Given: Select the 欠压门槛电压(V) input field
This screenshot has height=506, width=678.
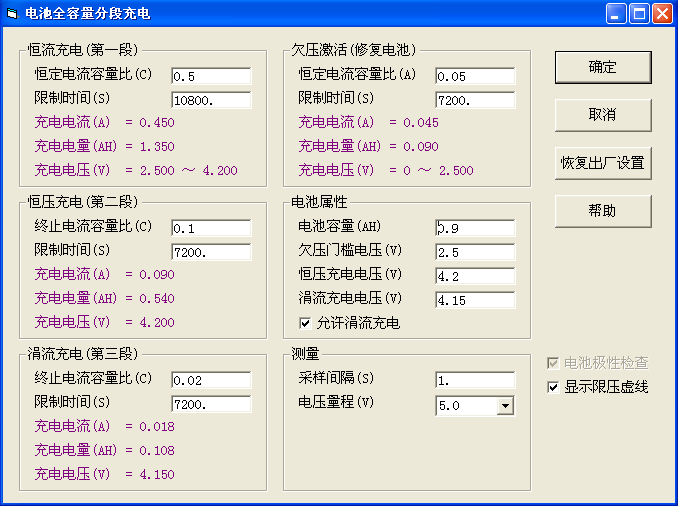Looking at the screenshot, I should [475, 252].
